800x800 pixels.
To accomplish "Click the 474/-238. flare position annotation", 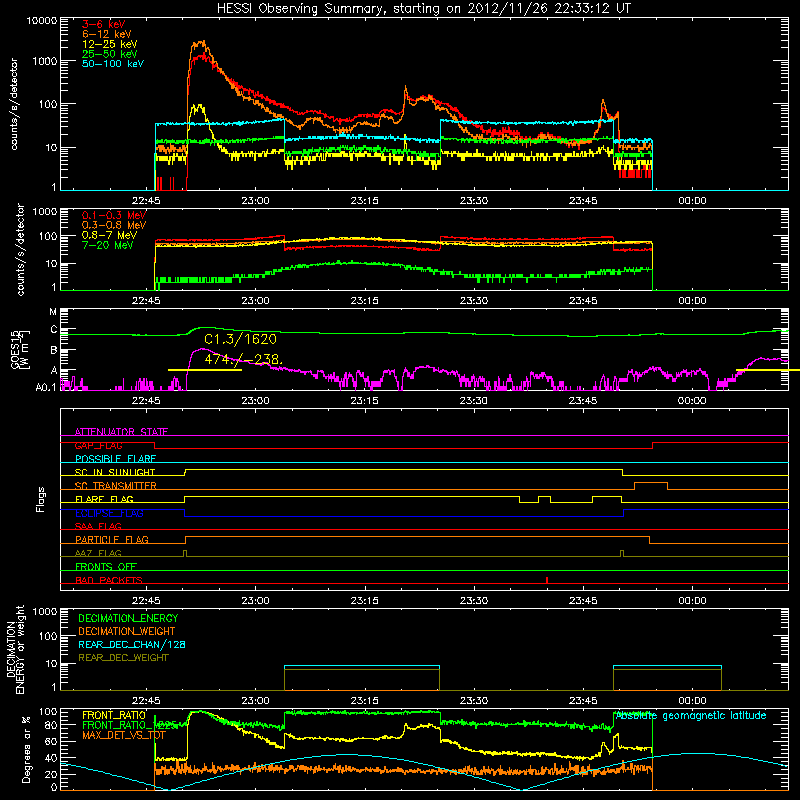I will point(243,359).
